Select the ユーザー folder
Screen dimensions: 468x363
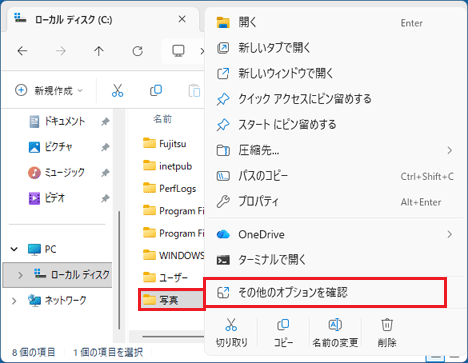pos(165,278)
